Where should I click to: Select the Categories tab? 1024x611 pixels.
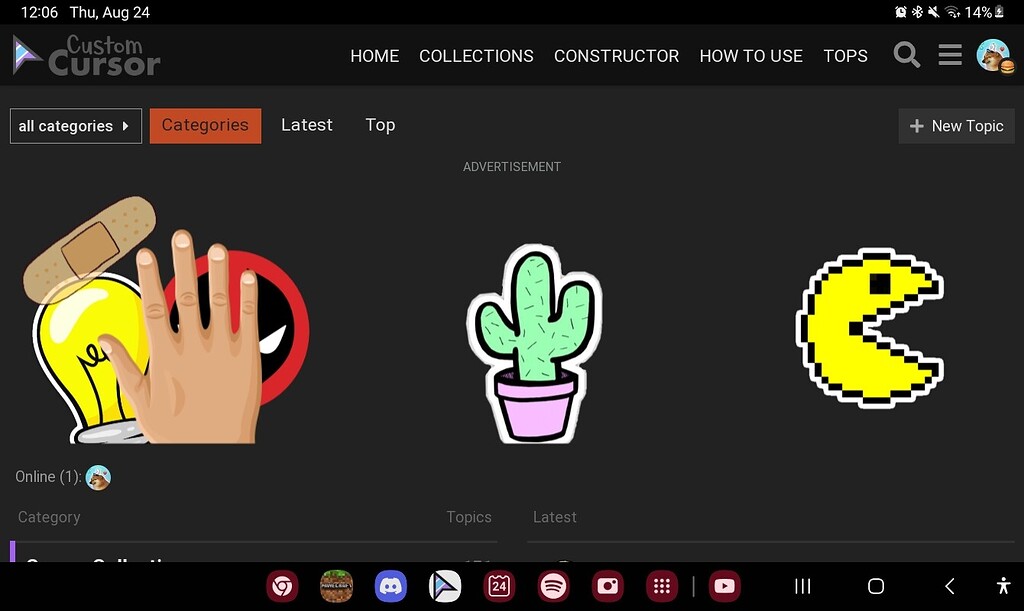coord(205,125)
